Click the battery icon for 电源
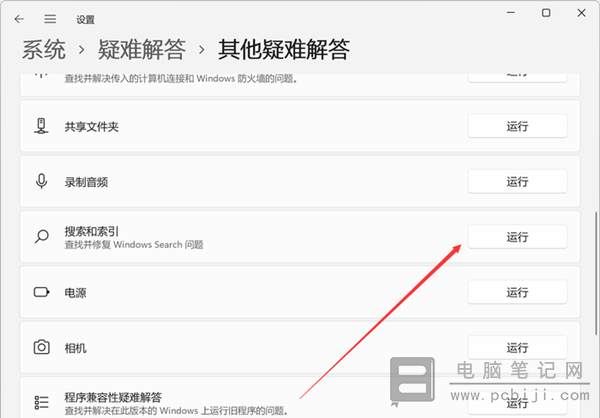The image size is (600, 418). (41, 292)
